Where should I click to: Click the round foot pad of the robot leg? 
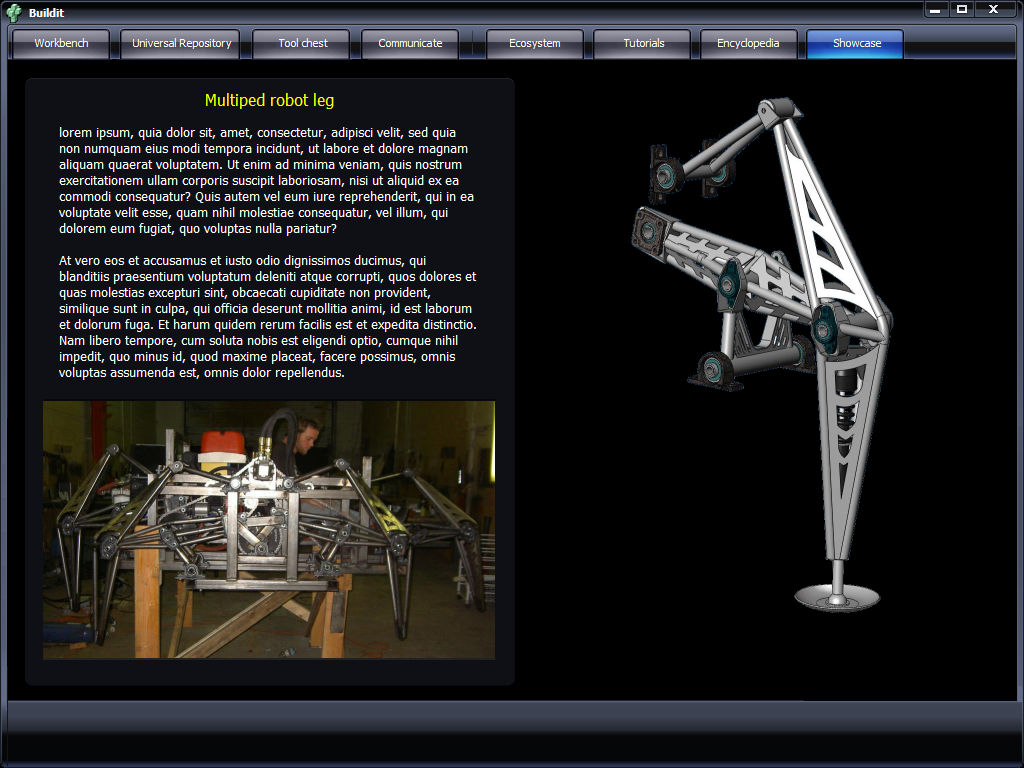click(837, 598)
